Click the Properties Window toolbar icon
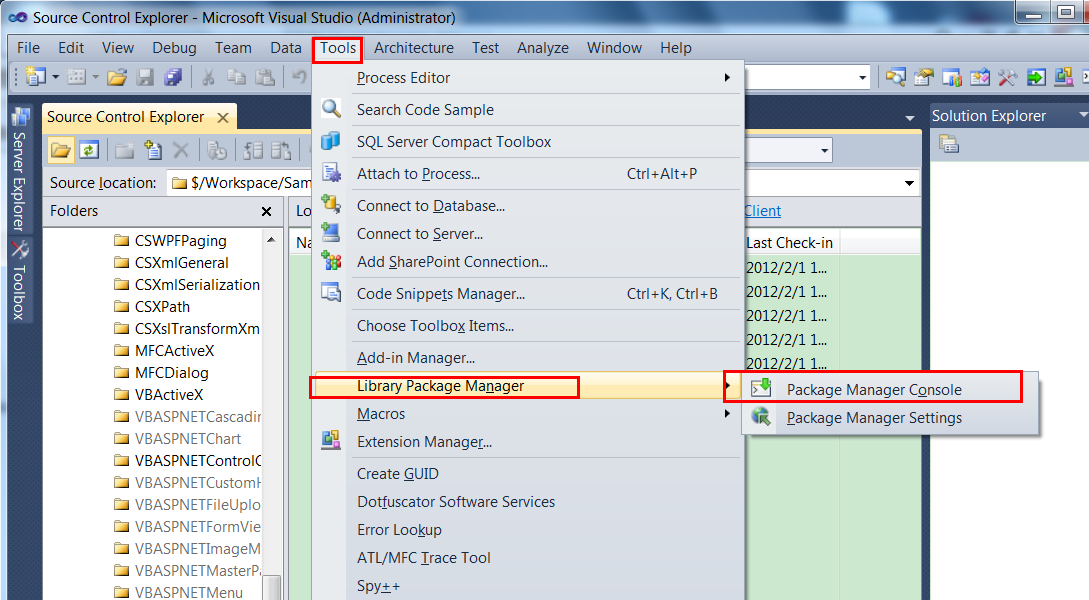Image resolution: width=1089 pixels, height=600 pixels. point(923,77)
